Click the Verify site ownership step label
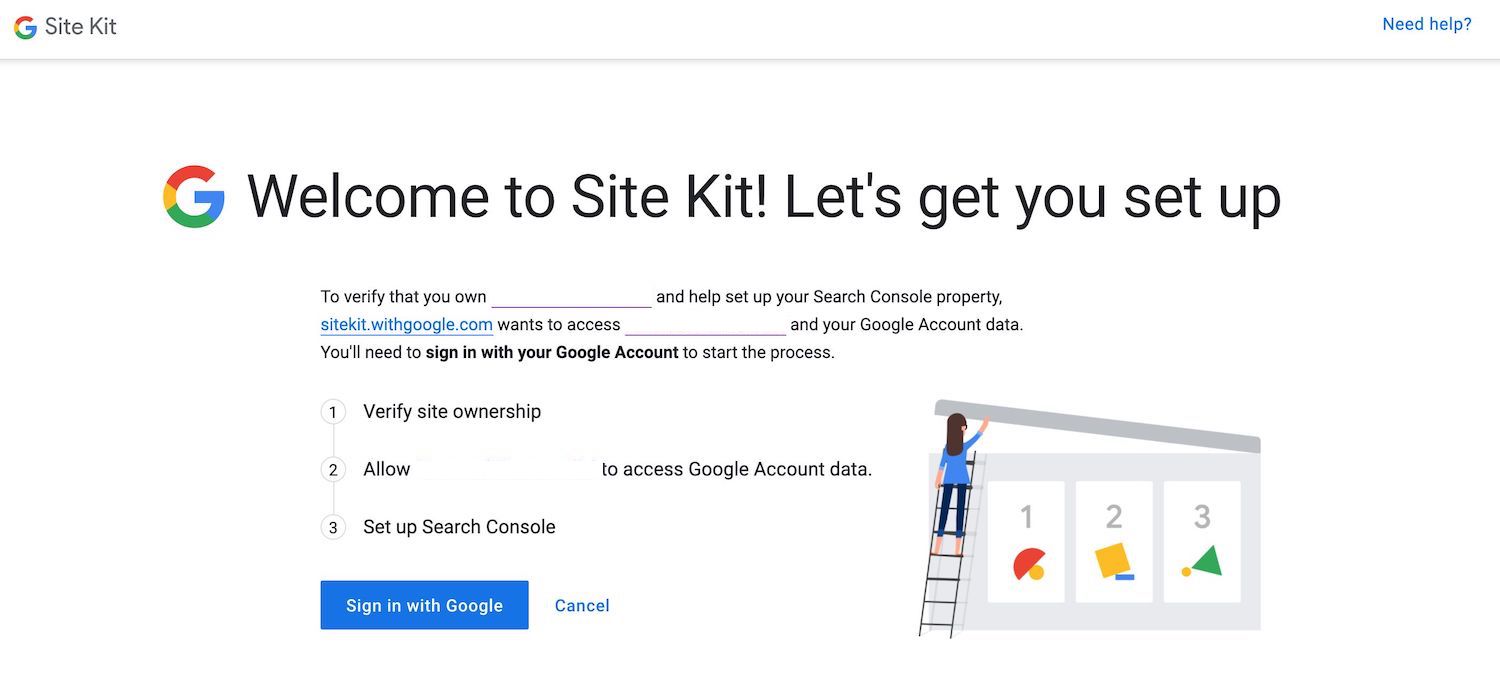The height and width of the screenshot is (697, 1500). pos(452,411)
